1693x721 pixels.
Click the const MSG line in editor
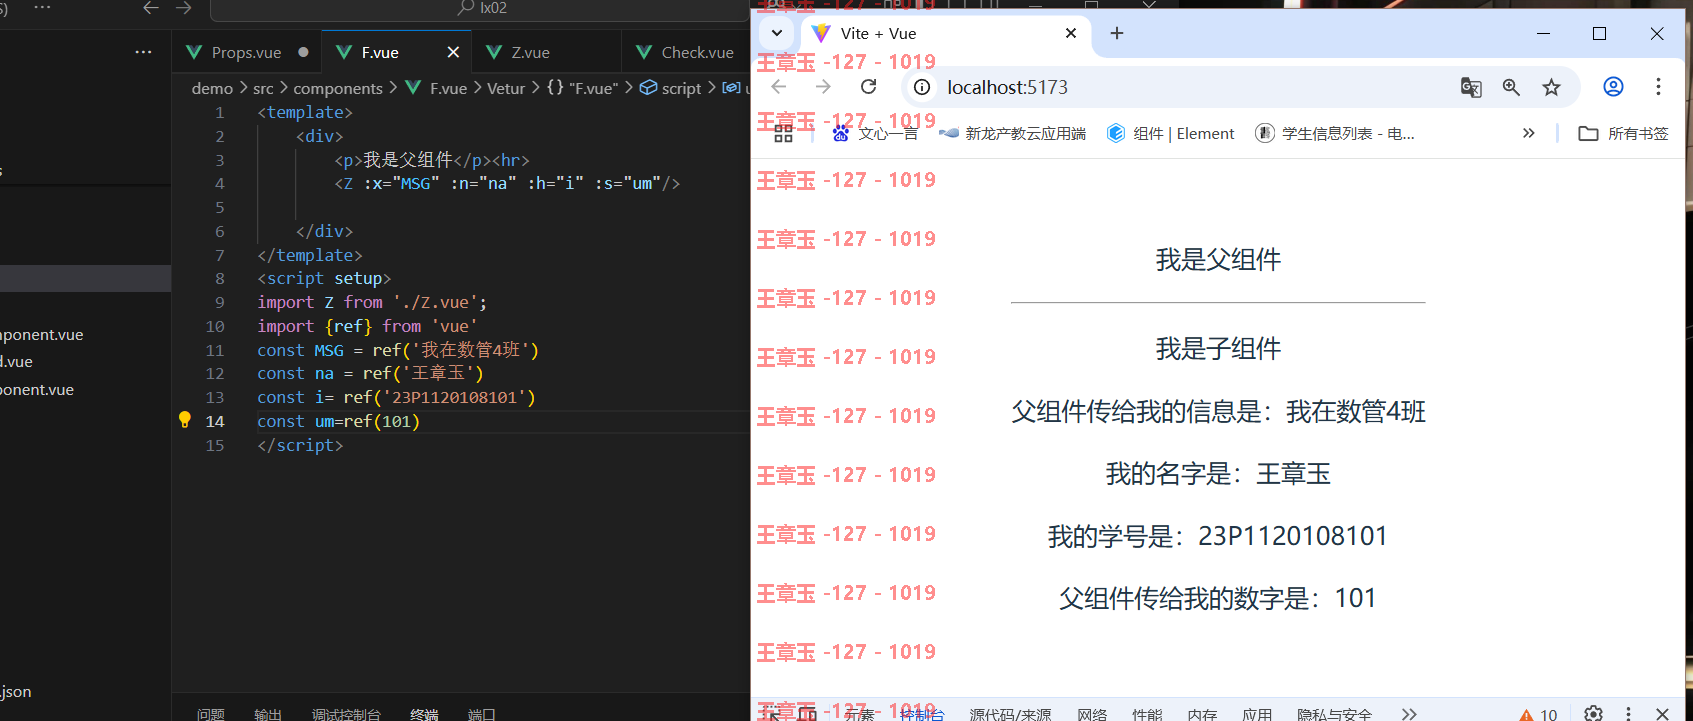(398, 350)
